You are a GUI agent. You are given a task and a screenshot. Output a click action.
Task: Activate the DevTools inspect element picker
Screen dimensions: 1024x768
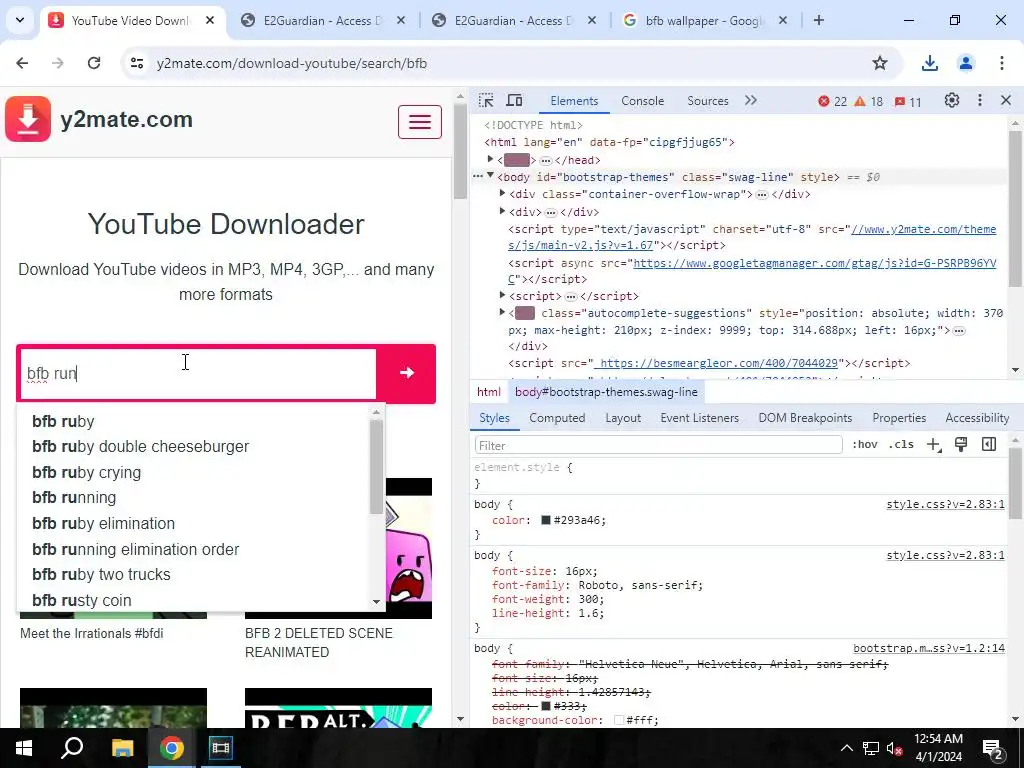click(486, 101)
